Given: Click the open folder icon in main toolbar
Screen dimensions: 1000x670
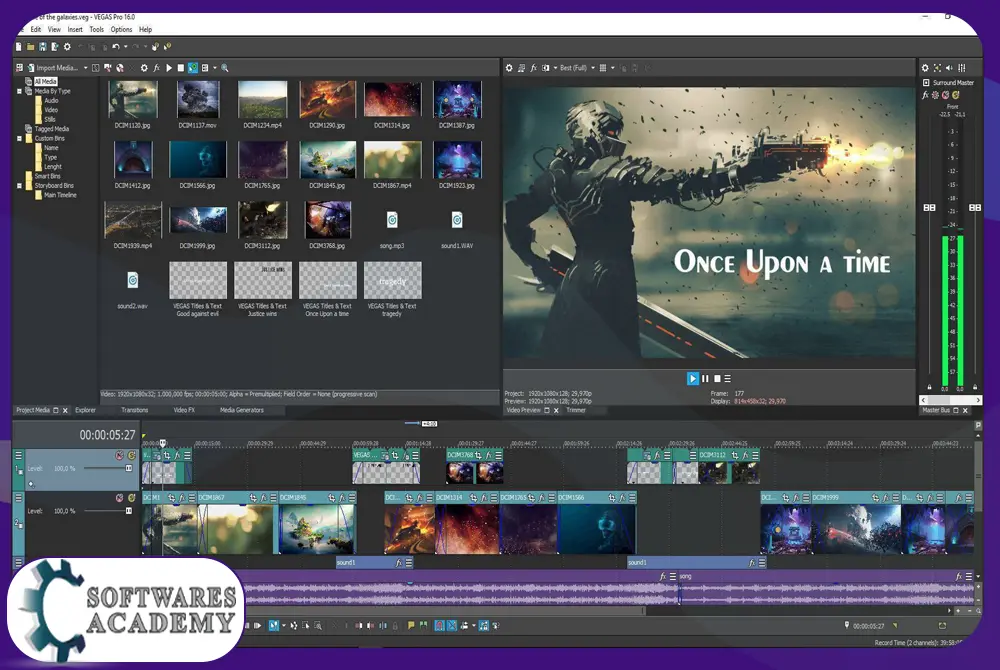Looking at the screenshot, I should click(30, 47).
